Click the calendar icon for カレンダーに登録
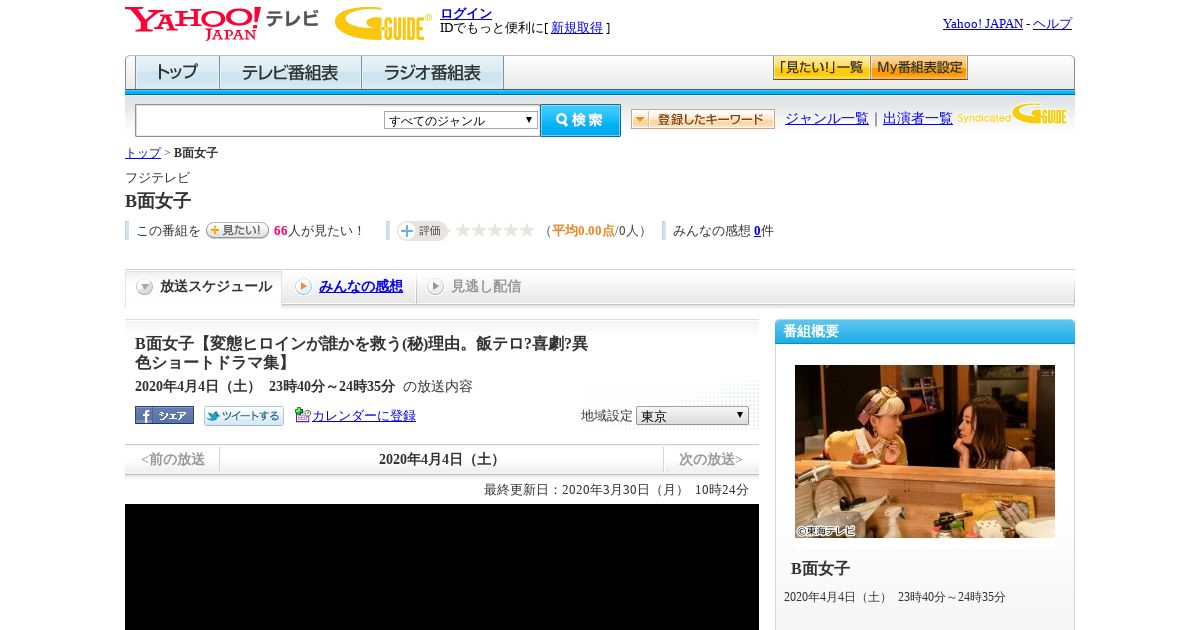The height and width of the screenshot is (630, 1200). (302, 415)
